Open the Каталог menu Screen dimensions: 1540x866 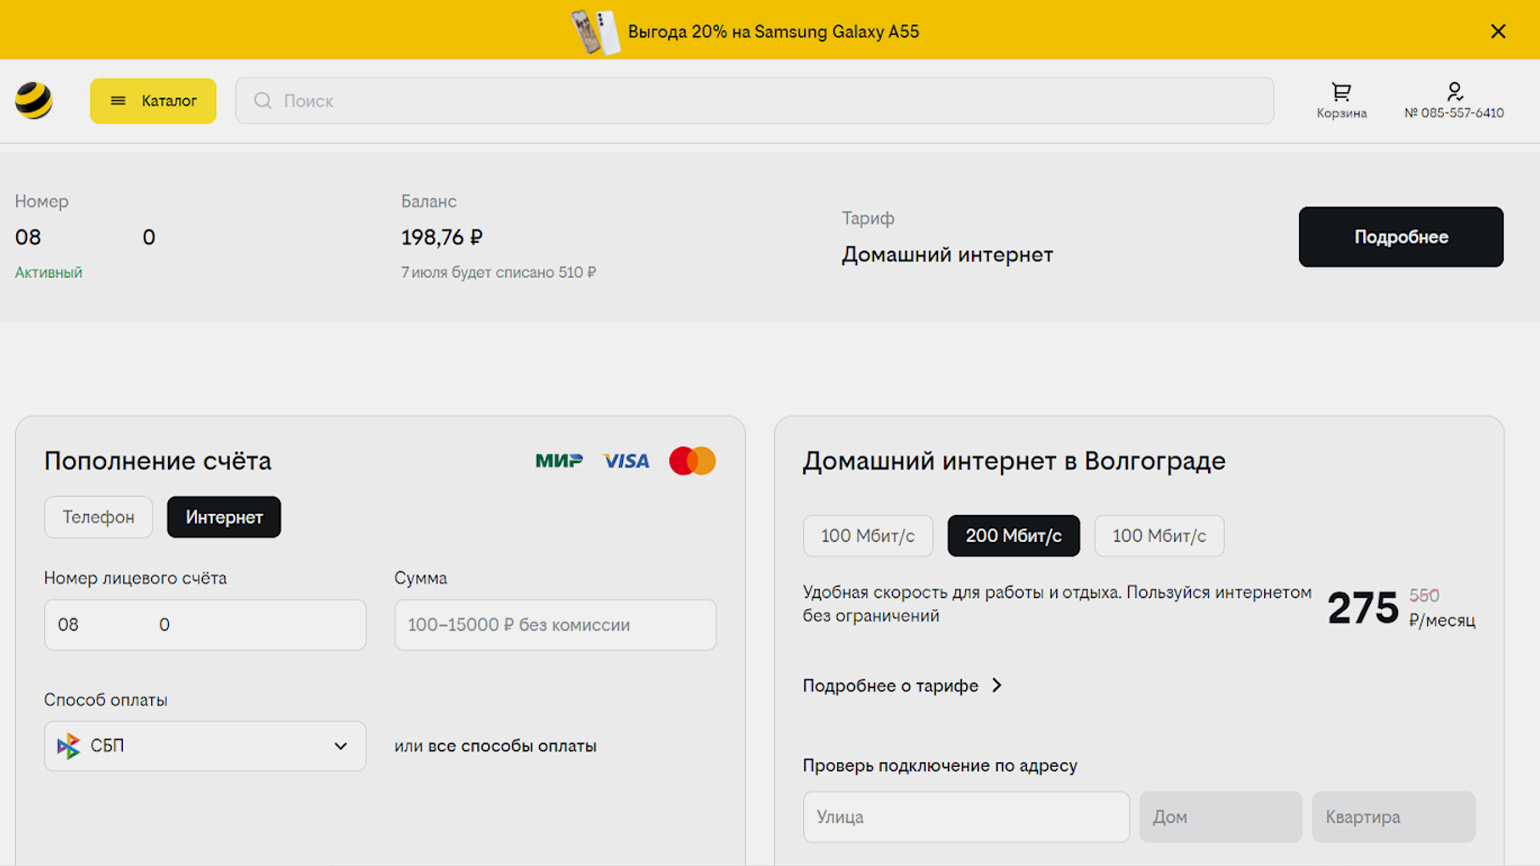tap(153, 101)
